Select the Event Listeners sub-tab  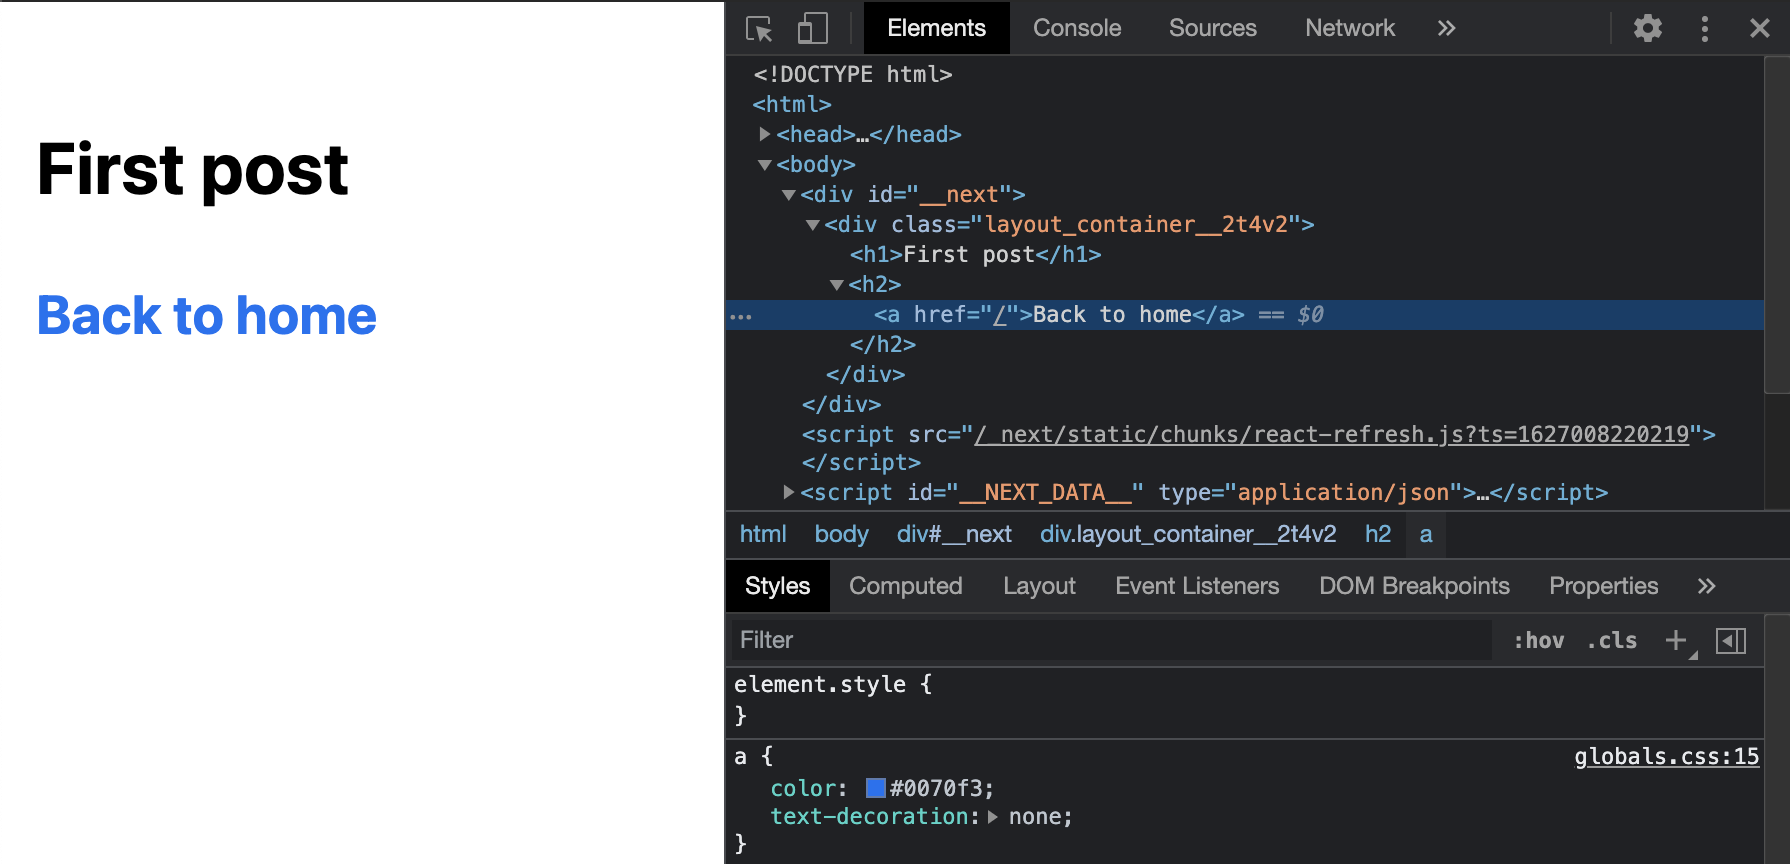1197,586
